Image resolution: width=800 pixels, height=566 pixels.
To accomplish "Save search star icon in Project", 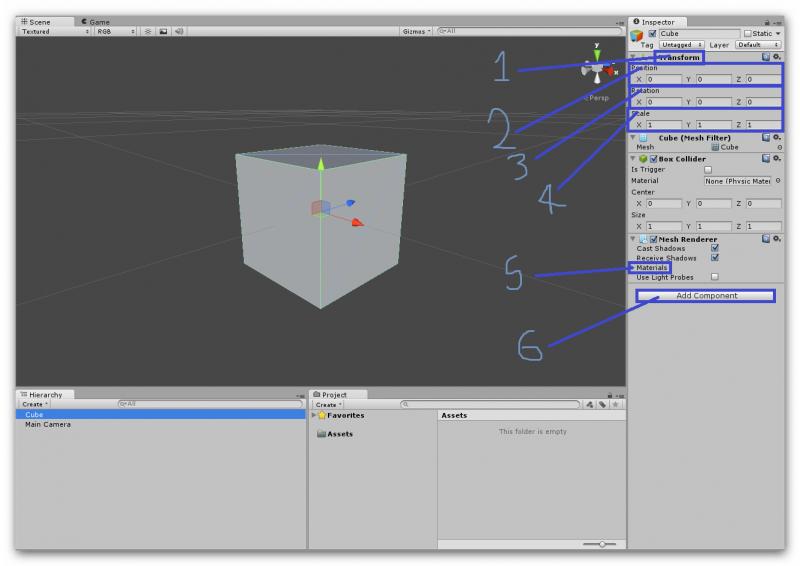I will (616, 405).
